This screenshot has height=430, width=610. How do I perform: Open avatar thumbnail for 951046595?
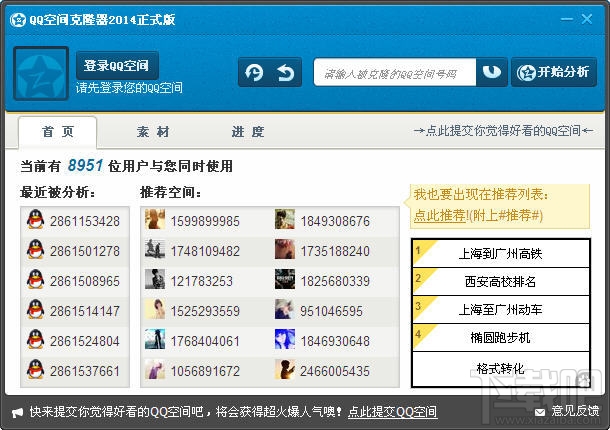pyautogui.click(x=285, y=309)
